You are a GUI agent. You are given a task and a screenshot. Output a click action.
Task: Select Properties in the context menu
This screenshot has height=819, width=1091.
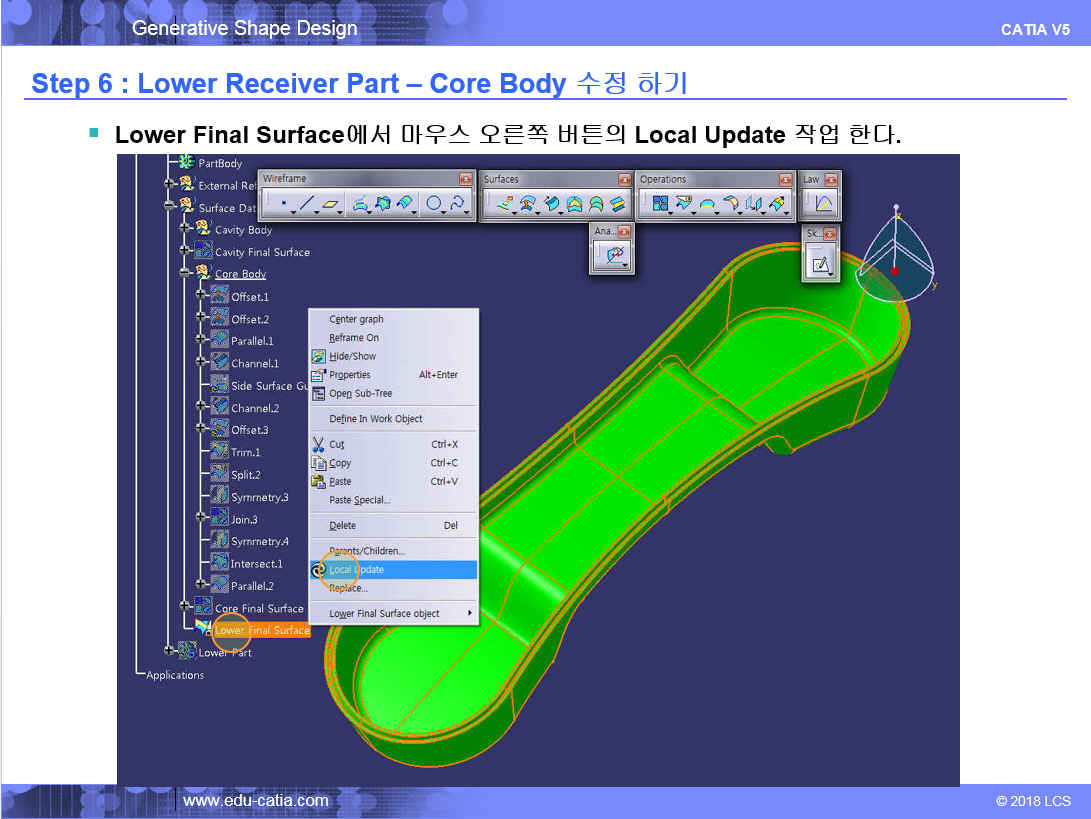pyautogui.click(x=350, y=375)
